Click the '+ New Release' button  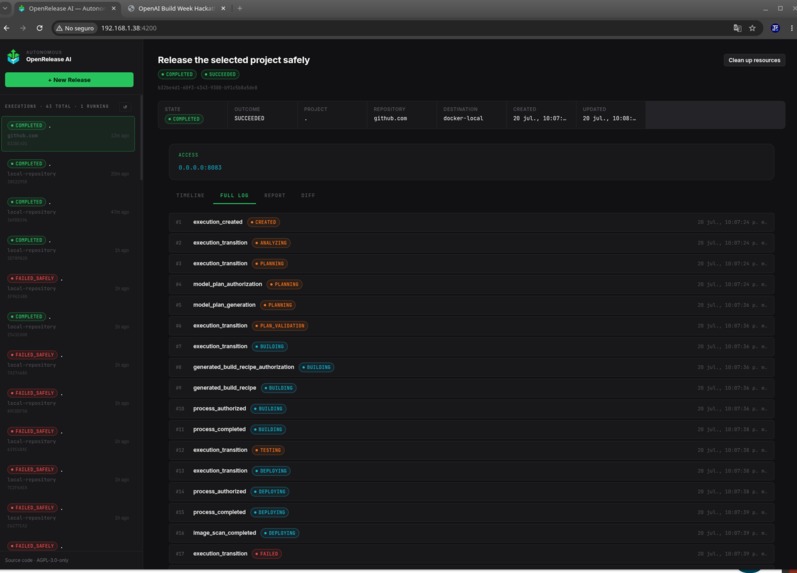pos(69,80)
